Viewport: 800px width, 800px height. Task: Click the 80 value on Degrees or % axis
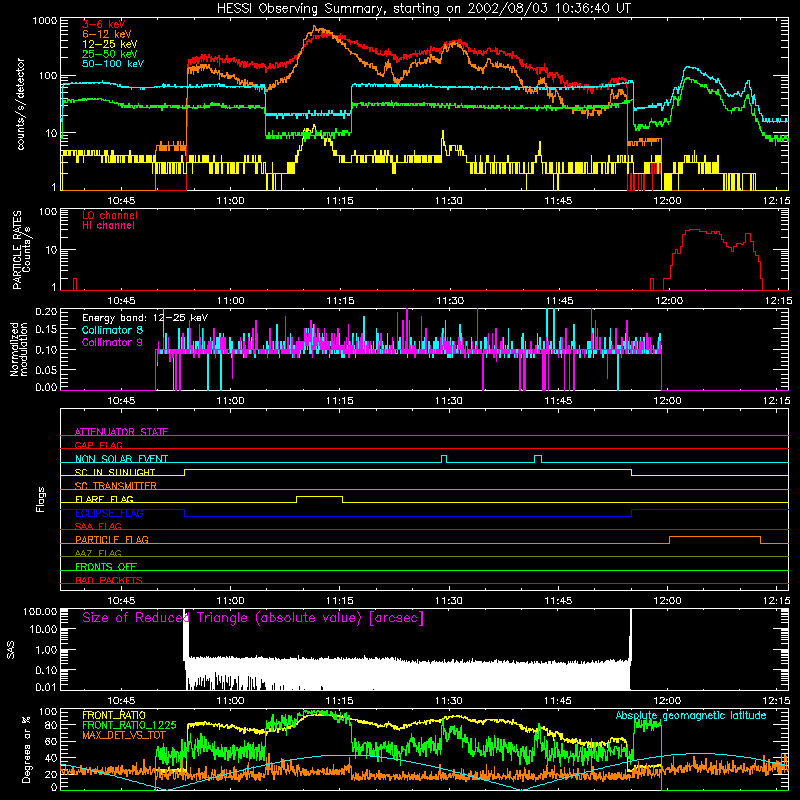(52, 725)
